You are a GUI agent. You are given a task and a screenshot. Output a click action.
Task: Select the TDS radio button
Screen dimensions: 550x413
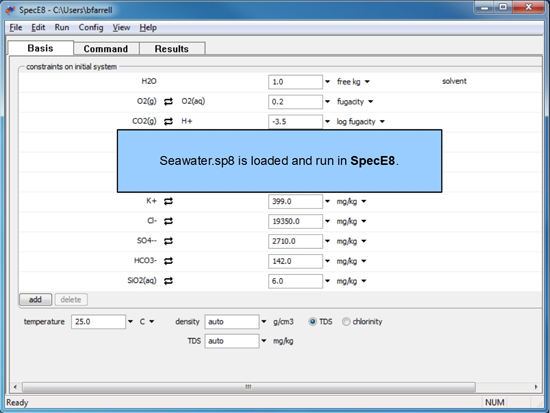point(312,321)
